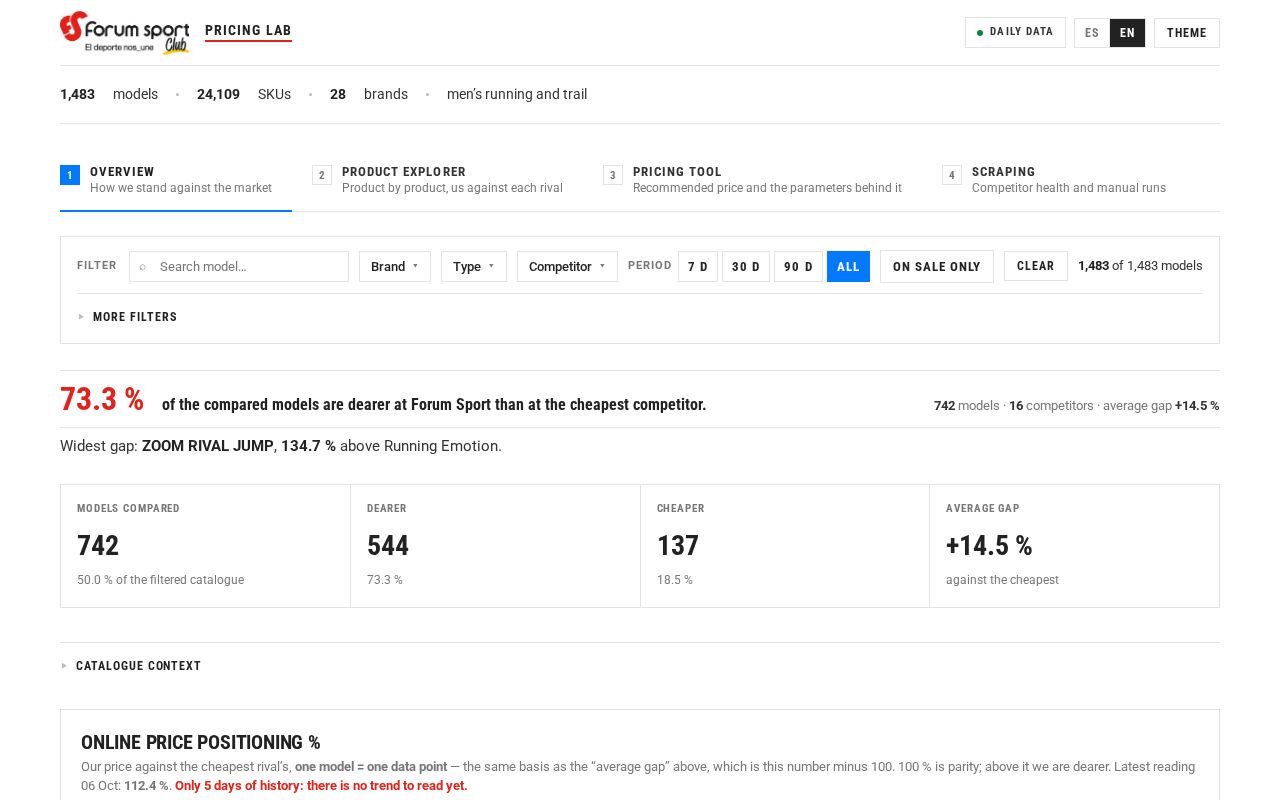The height and width of the screenshot is (800, 1280).
Task: Click the '24,109 SKUs' stat
Action: click(244, 94)
